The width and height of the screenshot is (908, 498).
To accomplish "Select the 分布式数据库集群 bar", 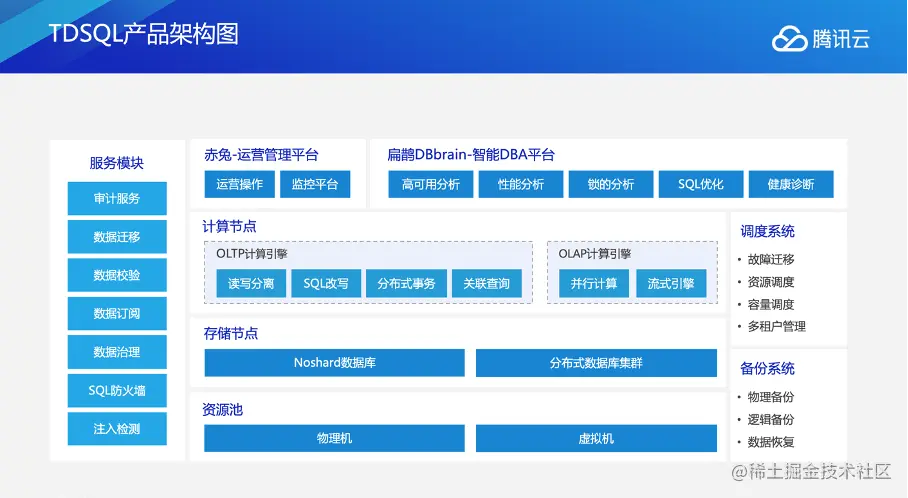I will pos(596,362).
